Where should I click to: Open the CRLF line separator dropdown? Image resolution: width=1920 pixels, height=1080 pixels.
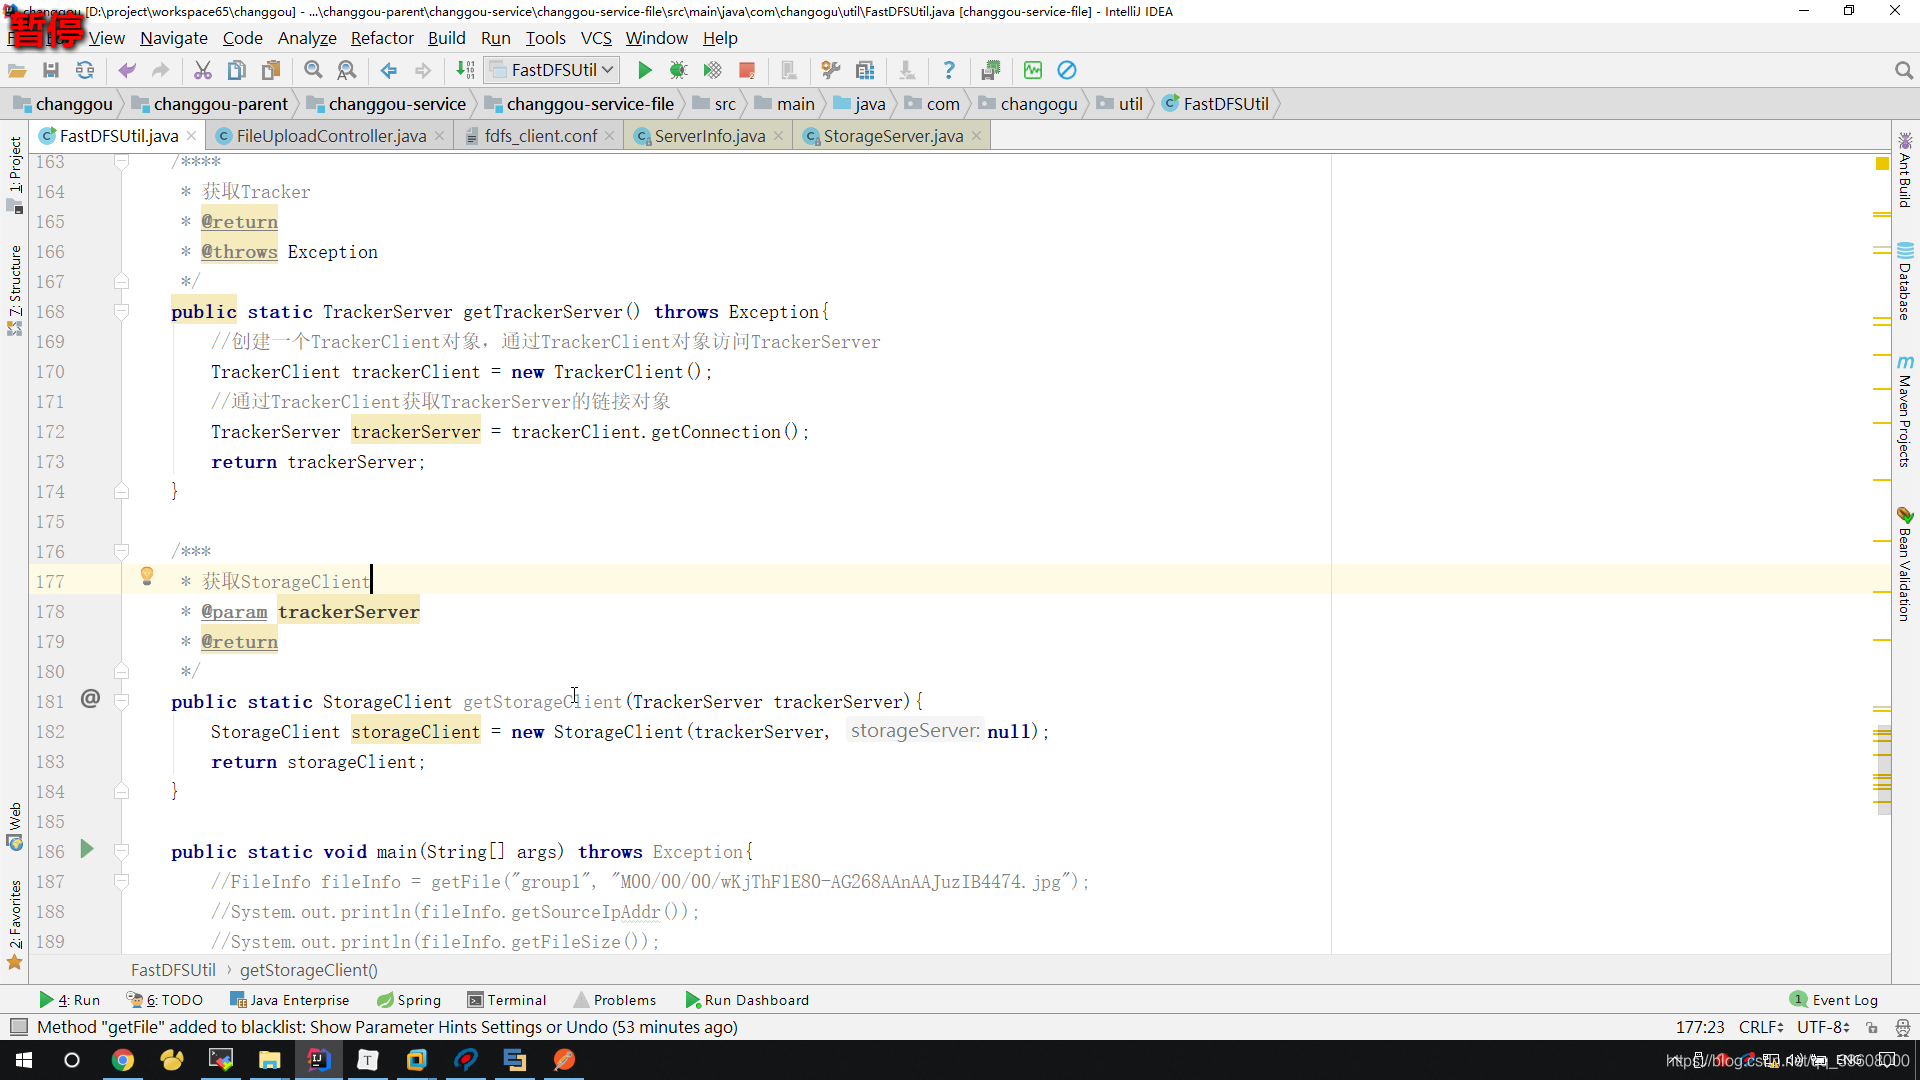tap(1761, 1027)
